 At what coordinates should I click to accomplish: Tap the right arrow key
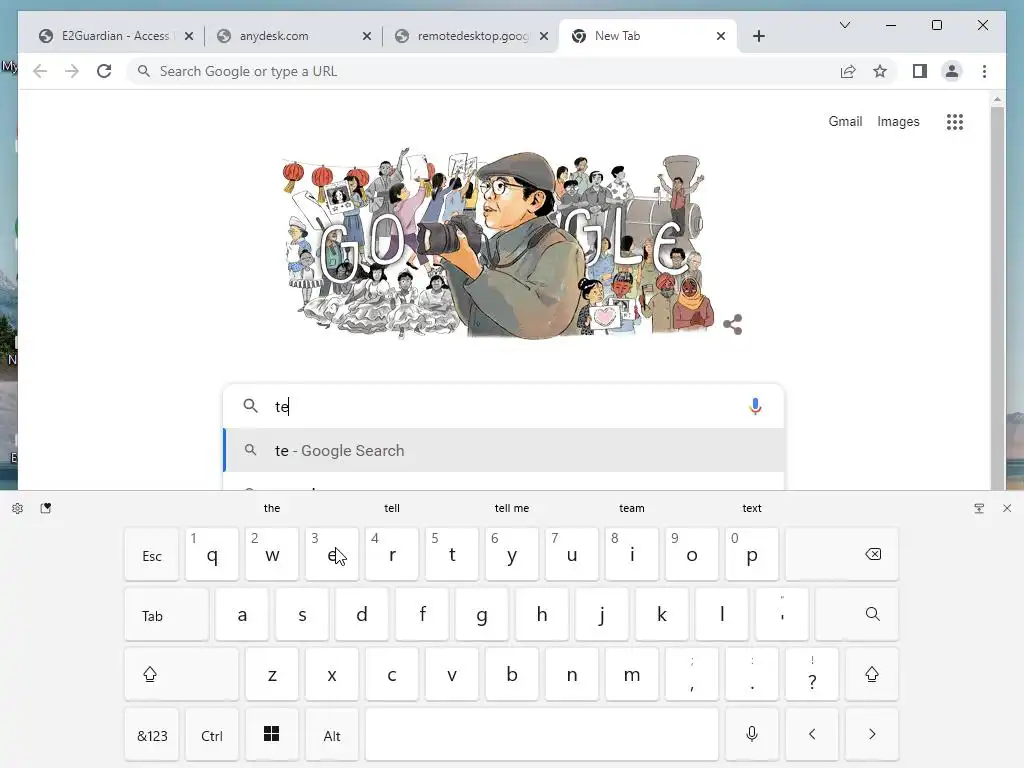point(872,734)
